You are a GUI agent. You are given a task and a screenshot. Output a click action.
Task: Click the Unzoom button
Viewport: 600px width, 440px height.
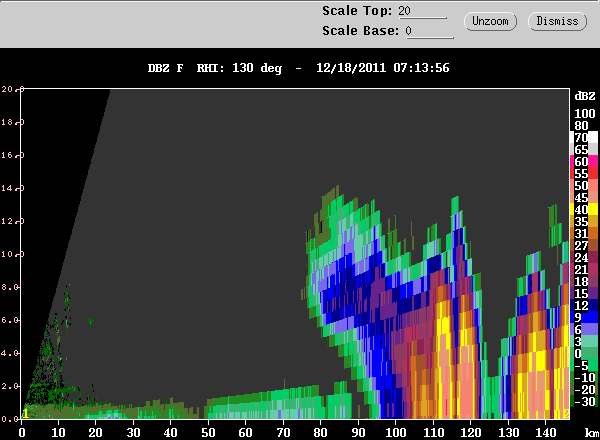490,21
